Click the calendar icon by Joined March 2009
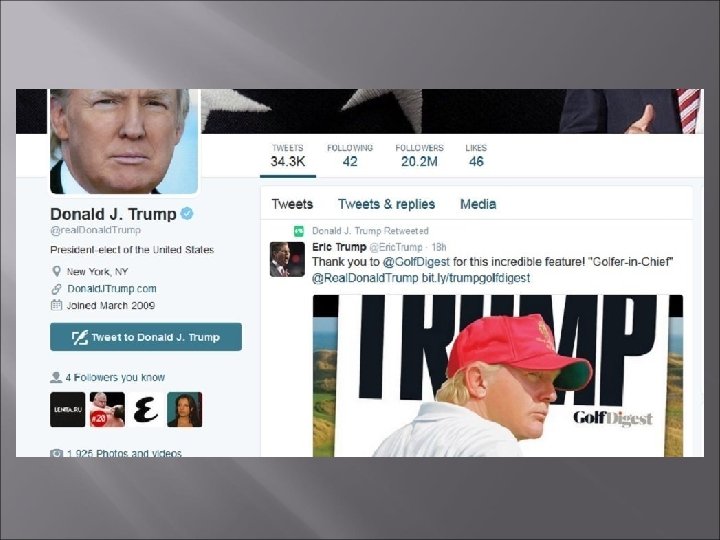This screenshot has width=720, height=540. 56,305
